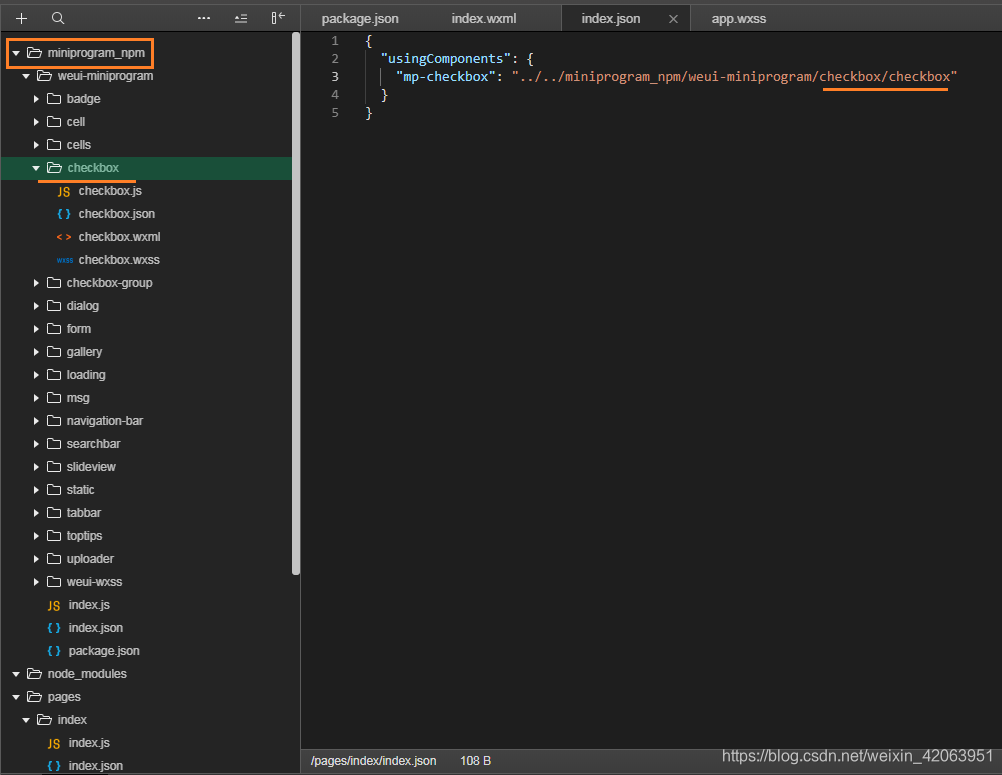Image resolution: width=1002 pixels, height=775 pixels.
Task: Select the tabbar folder
Action: 84,513
